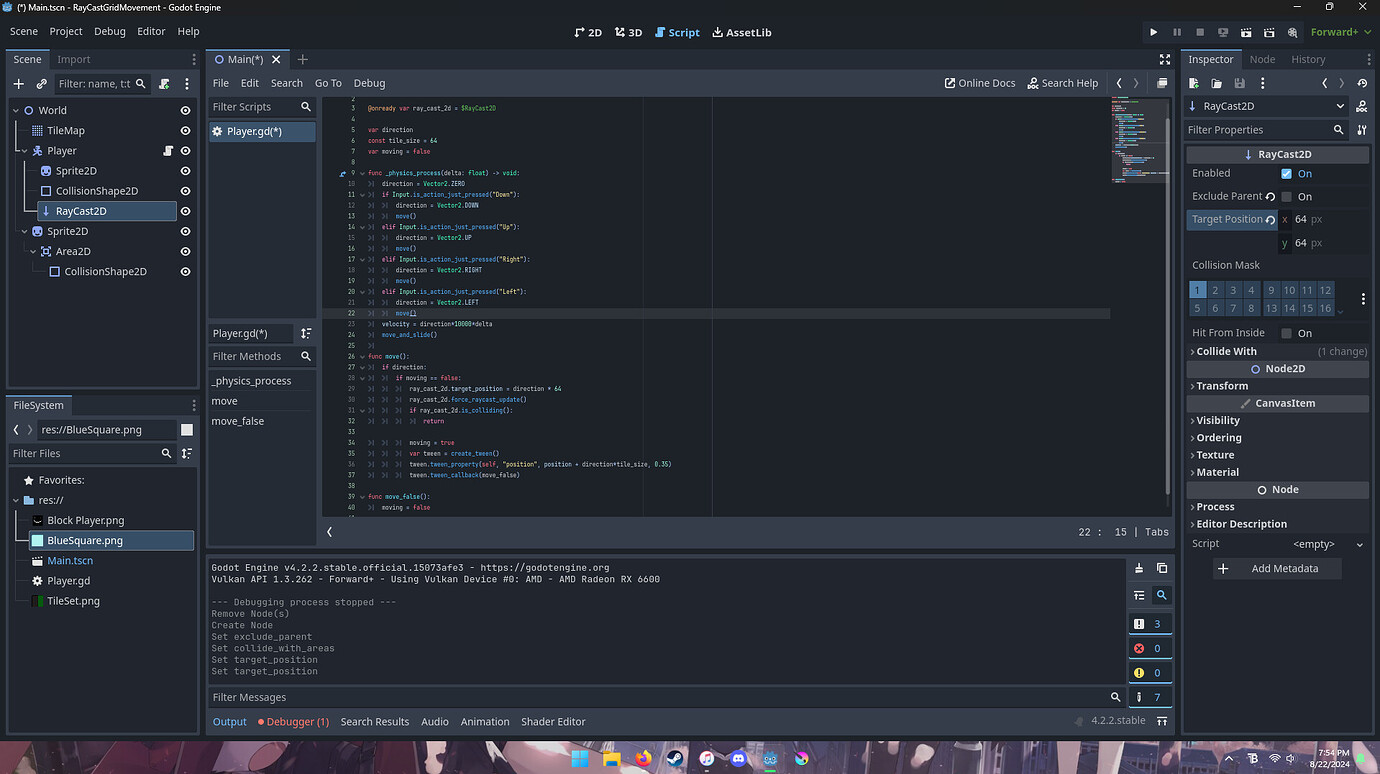Open the Forward+ renderer dropdown
Viewport: 1380px width, 774px height.
pyautogui.click(x=1339, y=32)
